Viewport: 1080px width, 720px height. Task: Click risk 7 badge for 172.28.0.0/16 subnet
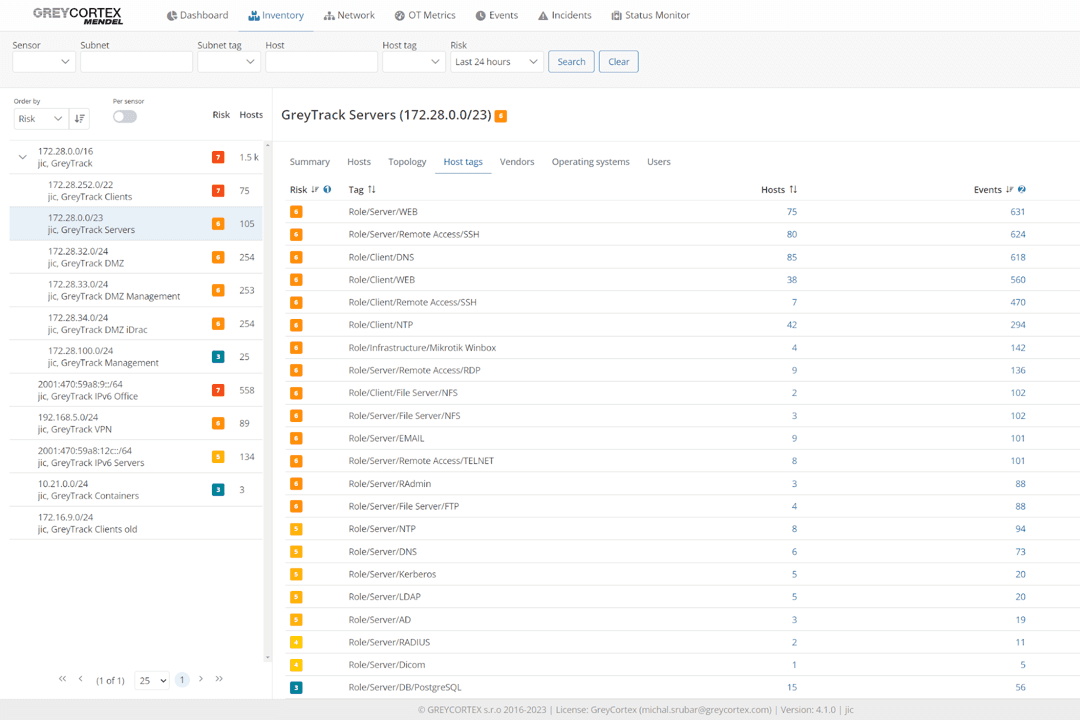218,157
